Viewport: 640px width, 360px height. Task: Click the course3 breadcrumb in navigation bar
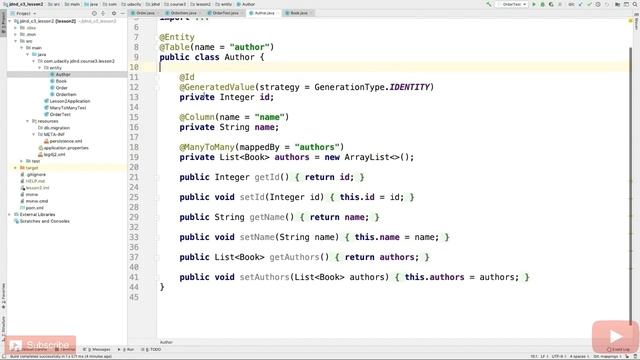(x=175, y=4)
